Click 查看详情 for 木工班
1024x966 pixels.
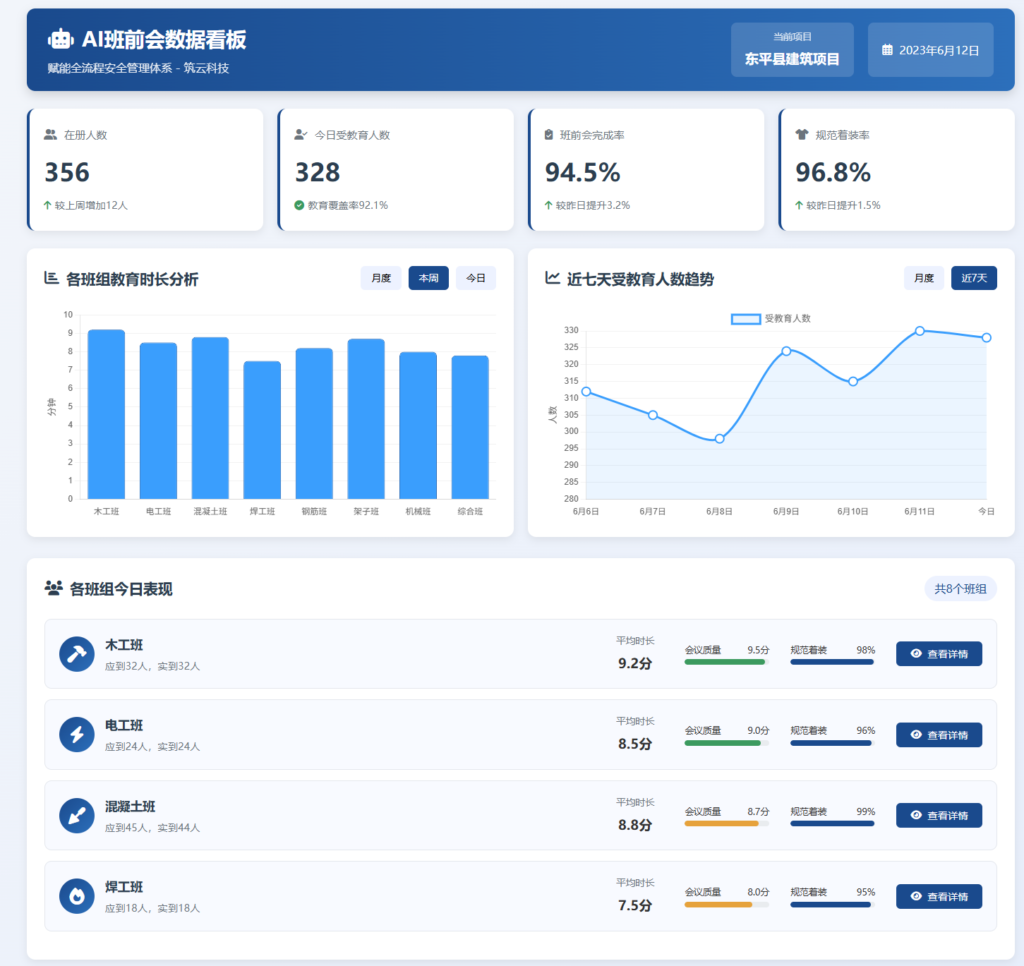tap(939, 653)
